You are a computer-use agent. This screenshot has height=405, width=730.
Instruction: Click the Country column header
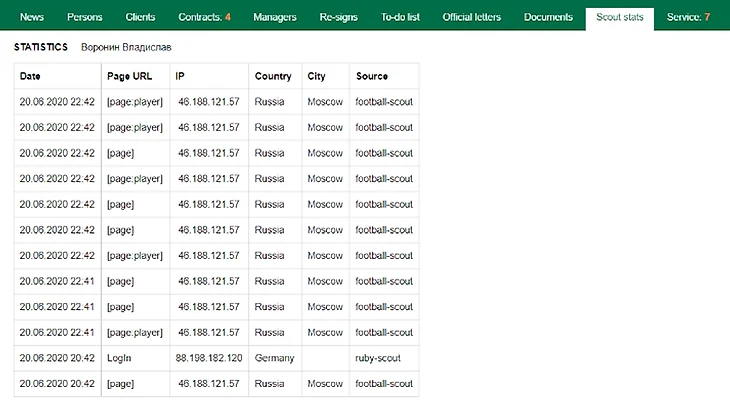click(x=273, y=77)
